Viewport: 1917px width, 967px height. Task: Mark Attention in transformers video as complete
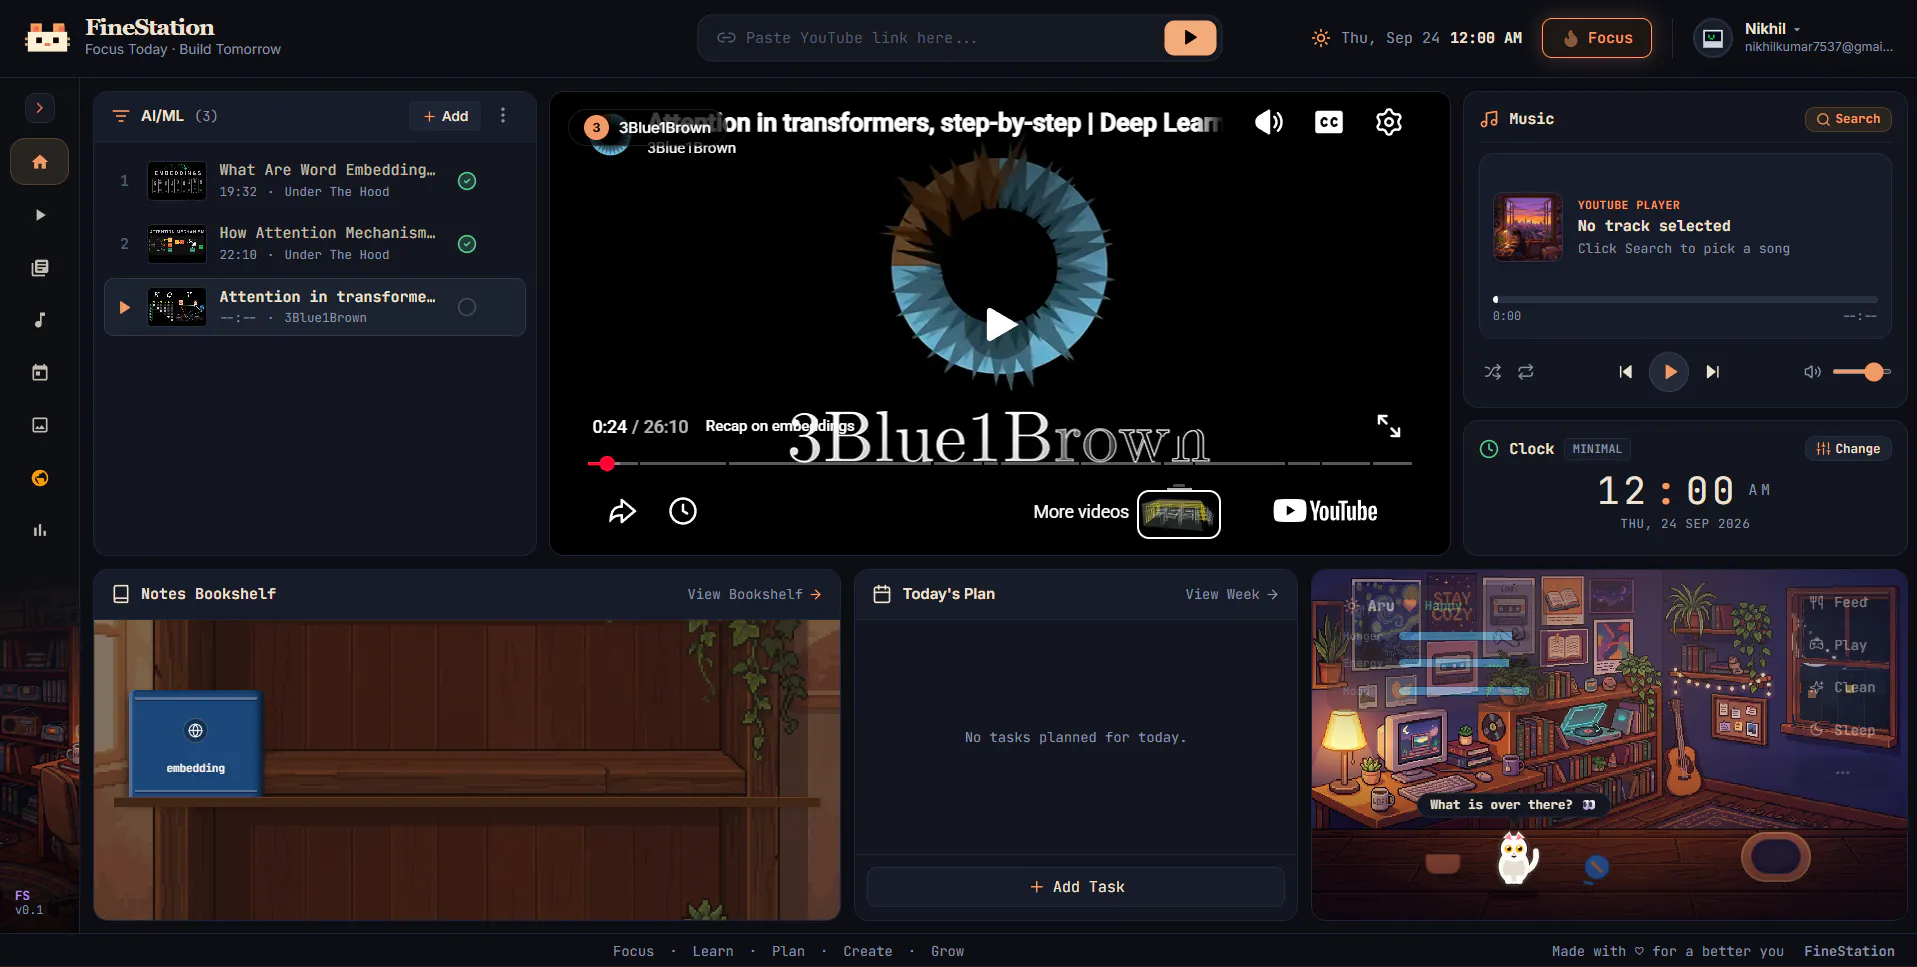(467, 307)
